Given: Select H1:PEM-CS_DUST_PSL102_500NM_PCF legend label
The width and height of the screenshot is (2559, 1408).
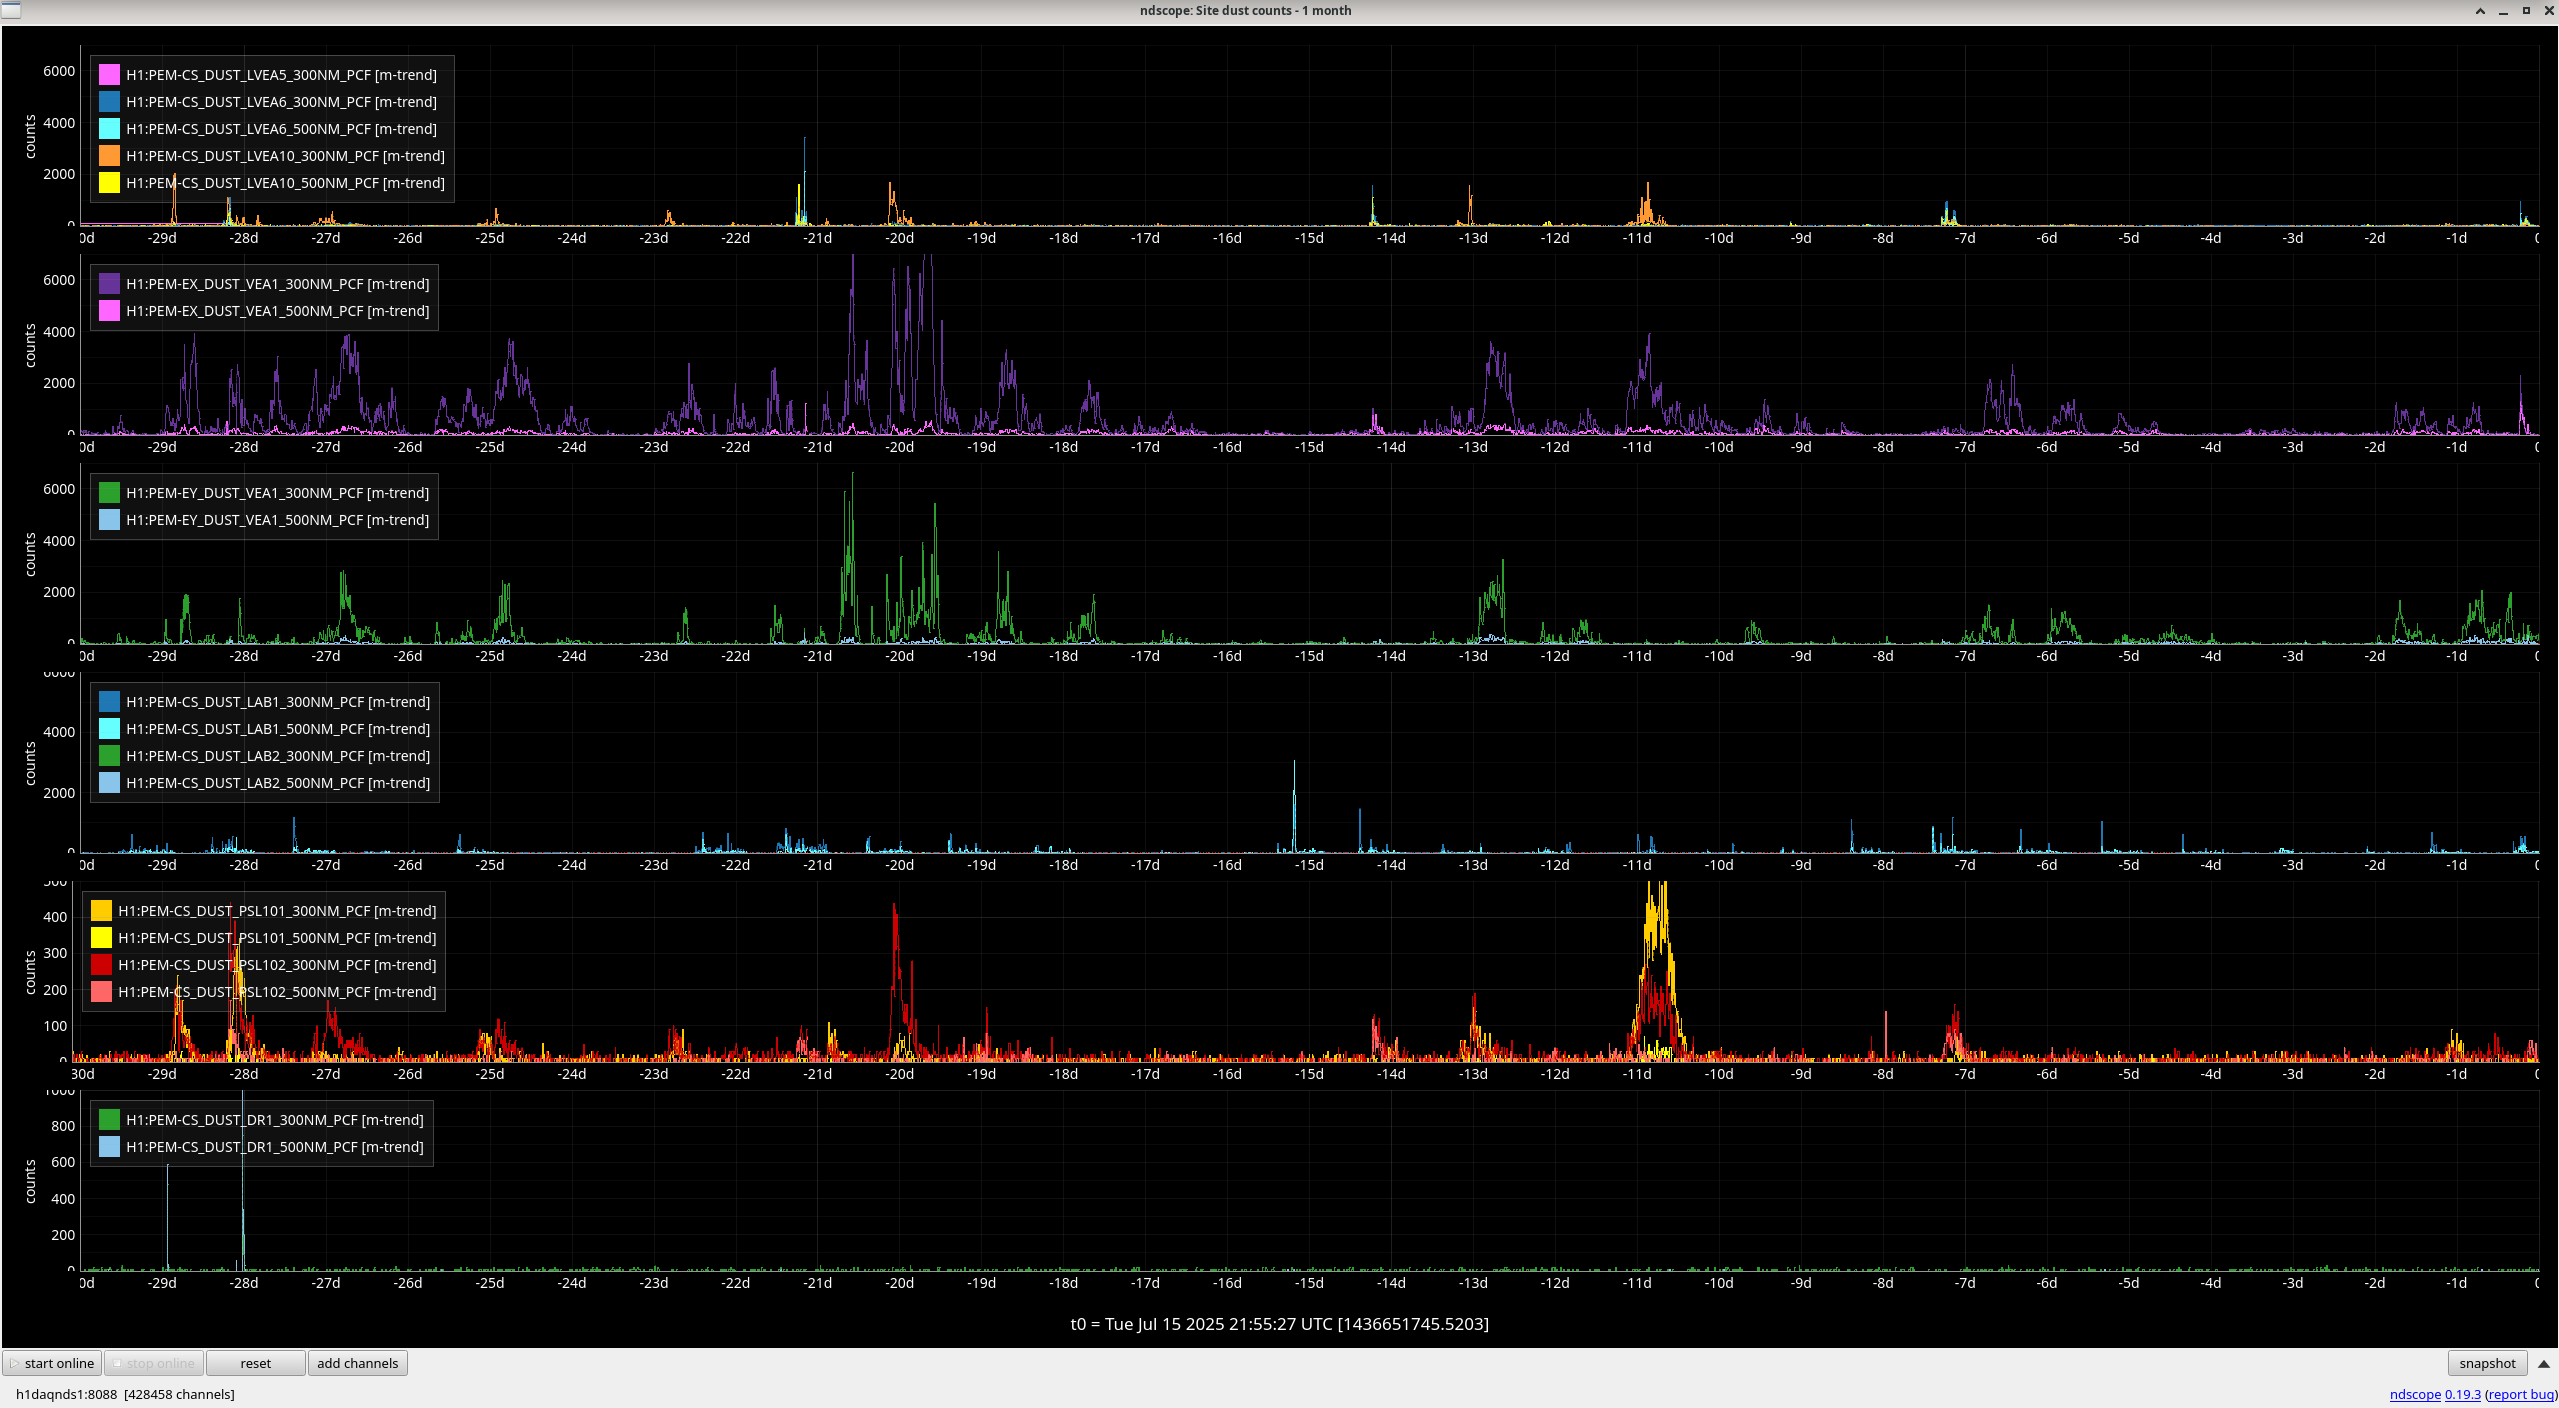Looking at the screenshot, I should click(277, 992).
